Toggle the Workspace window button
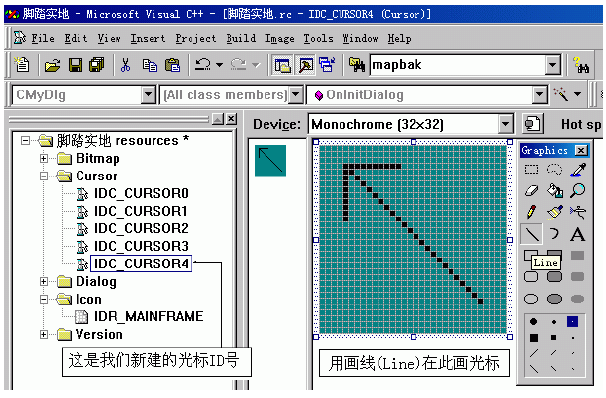 (x=282, y=65)
